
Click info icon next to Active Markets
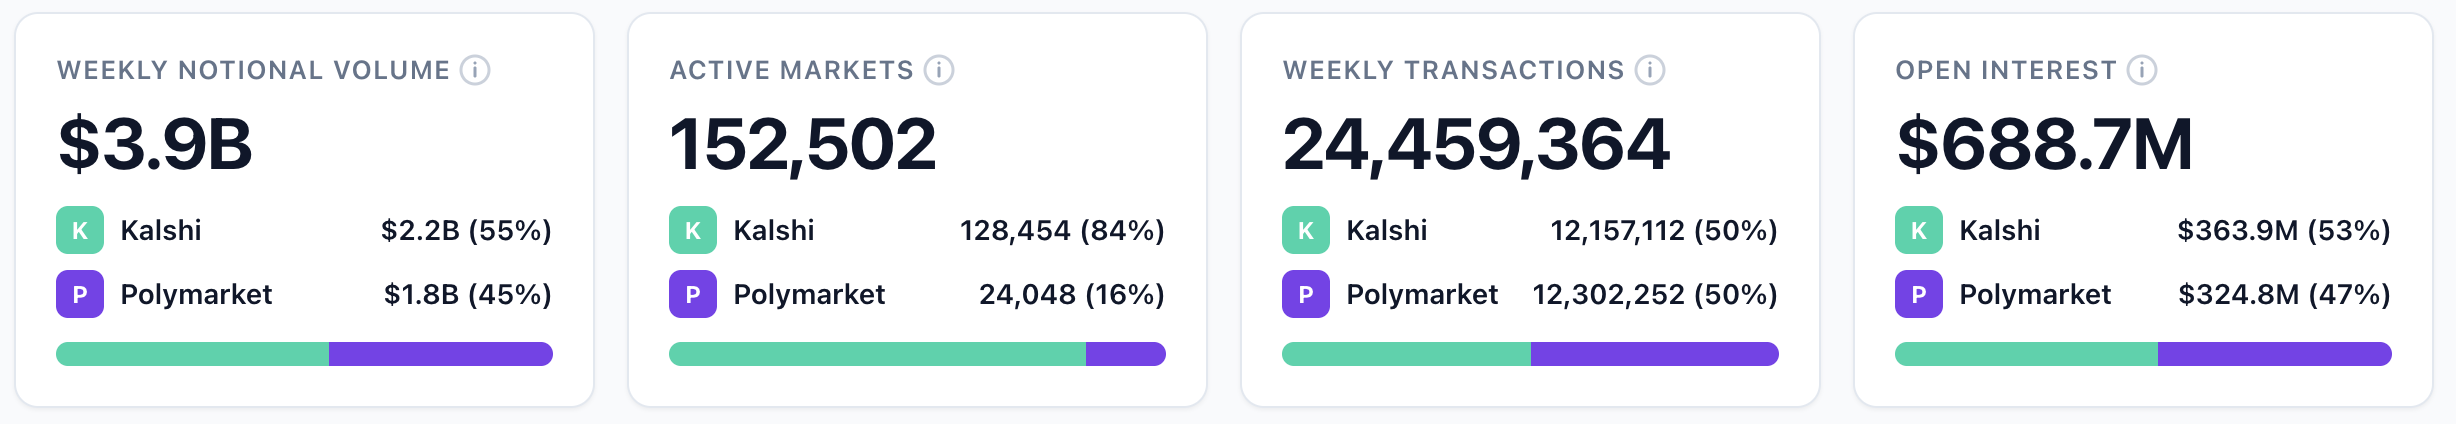point(939,70)
